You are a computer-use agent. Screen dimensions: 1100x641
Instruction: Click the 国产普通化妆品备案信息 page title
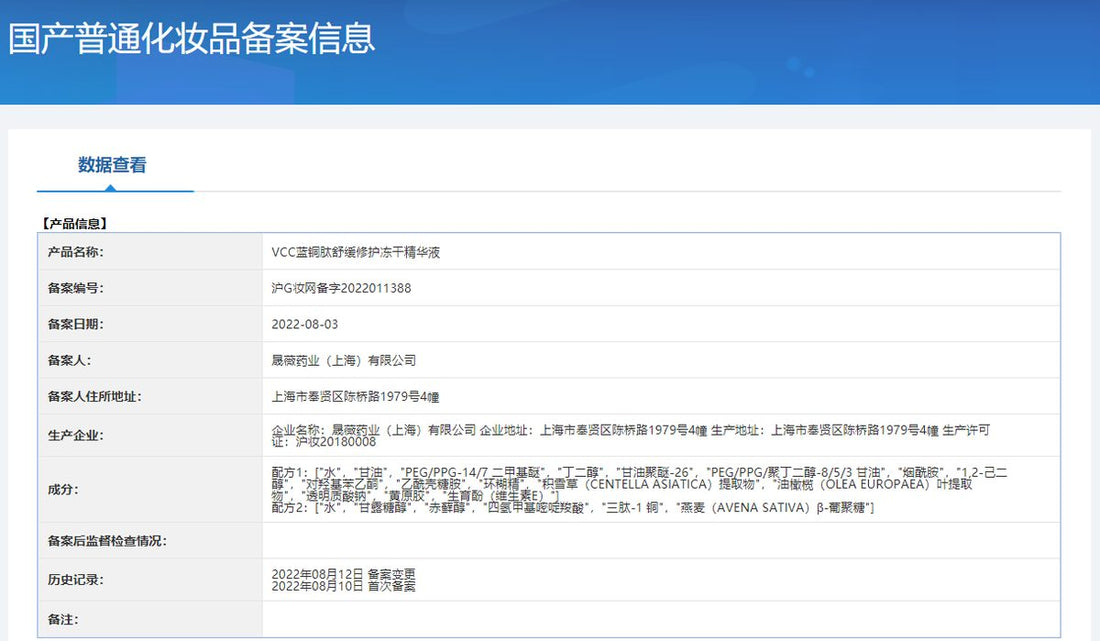click(x=192, y=38)
